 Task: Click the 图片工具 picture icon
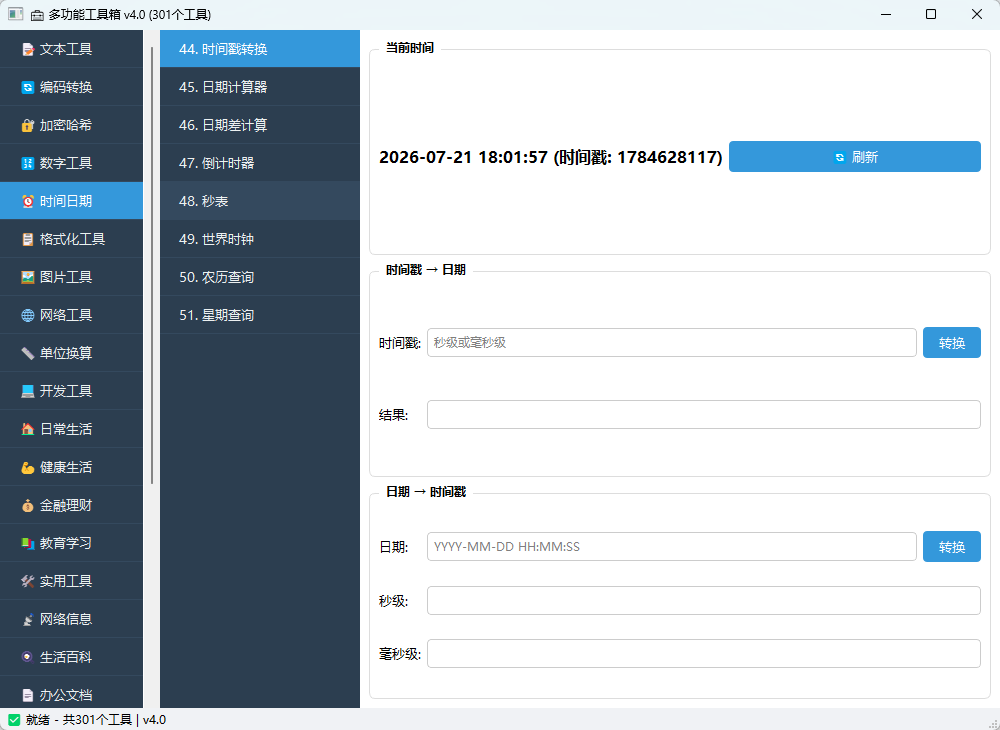click(x=27, y=277)
